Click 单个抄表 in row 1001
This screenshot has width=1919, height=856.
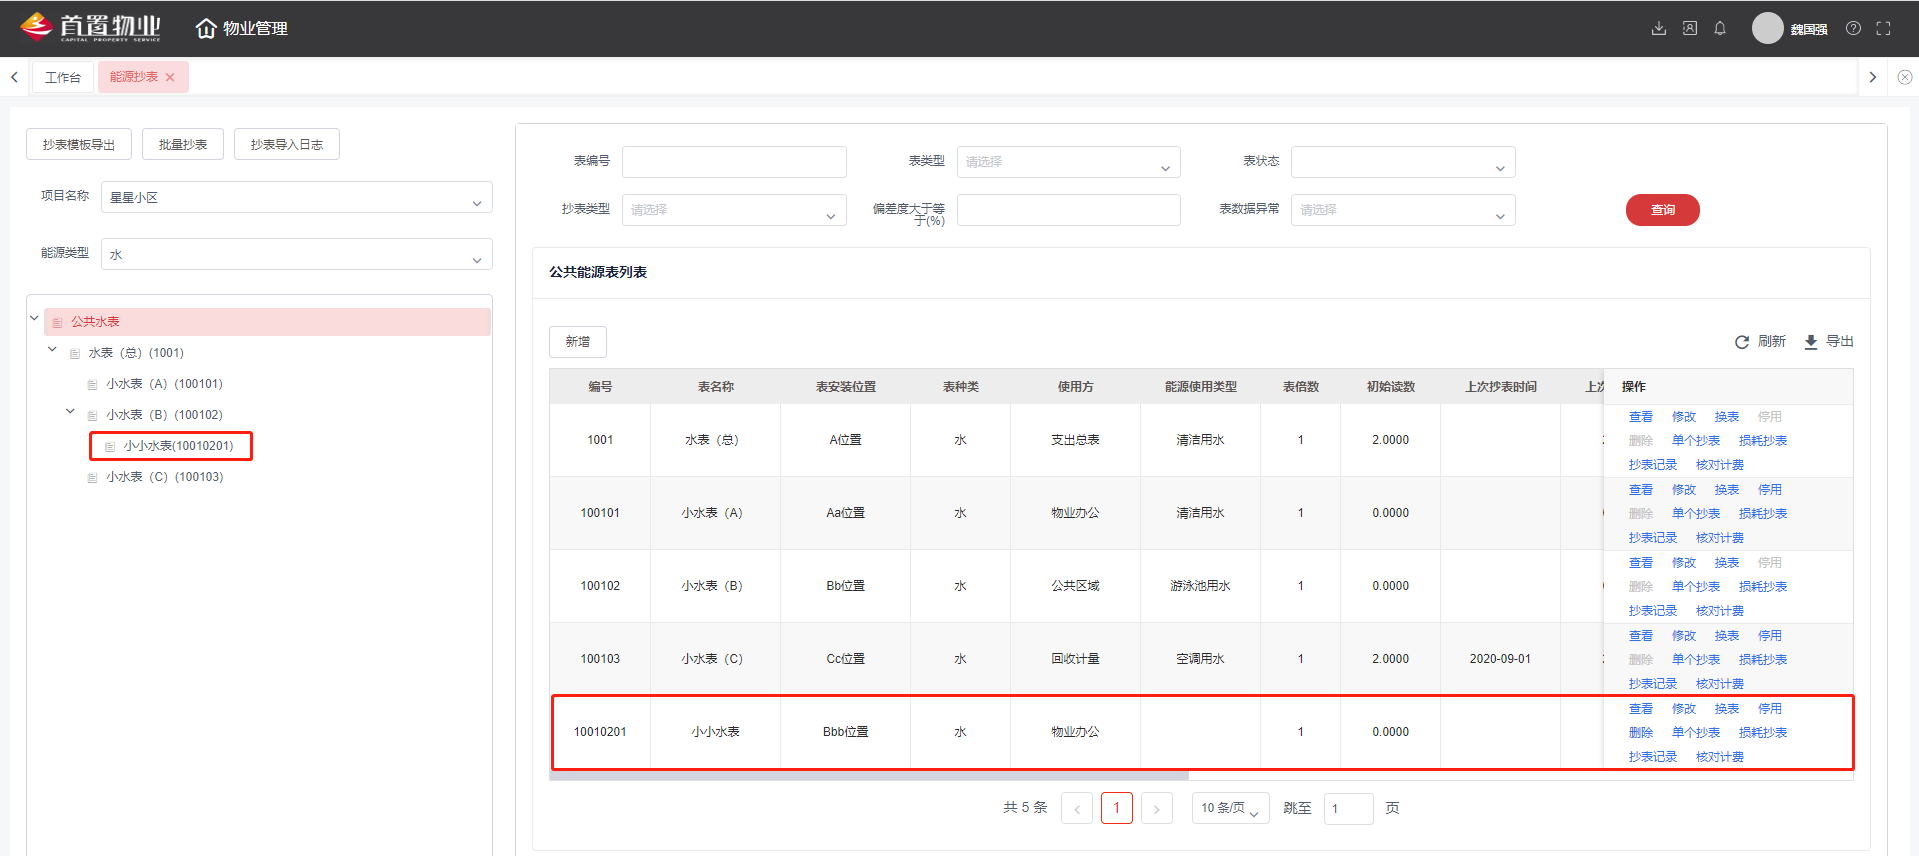[1696, 441]
